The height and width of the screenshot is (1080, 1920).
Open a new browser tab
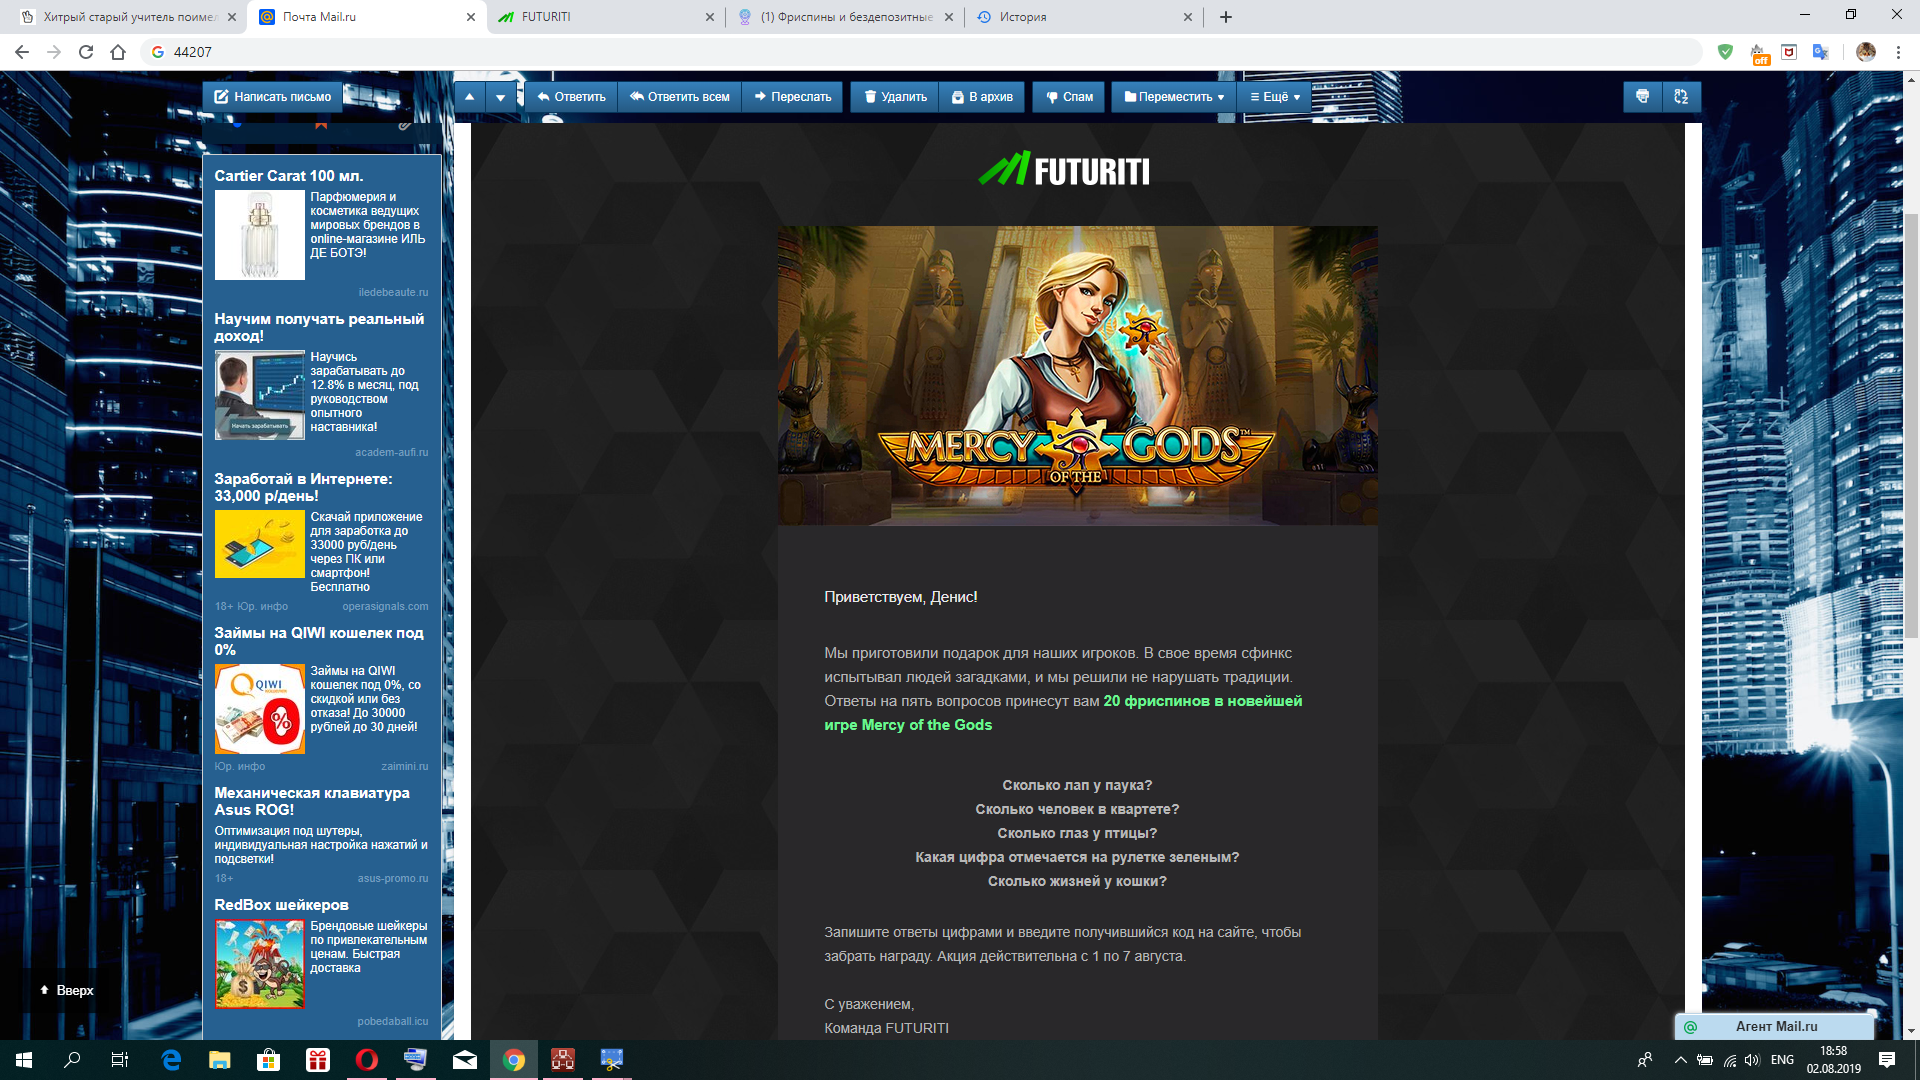coord(1226,17)
